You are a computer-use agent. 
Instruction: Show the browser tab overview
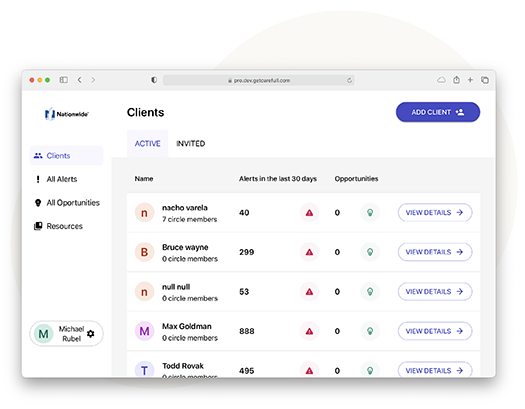pyautogui.click(x=485, y=80)
